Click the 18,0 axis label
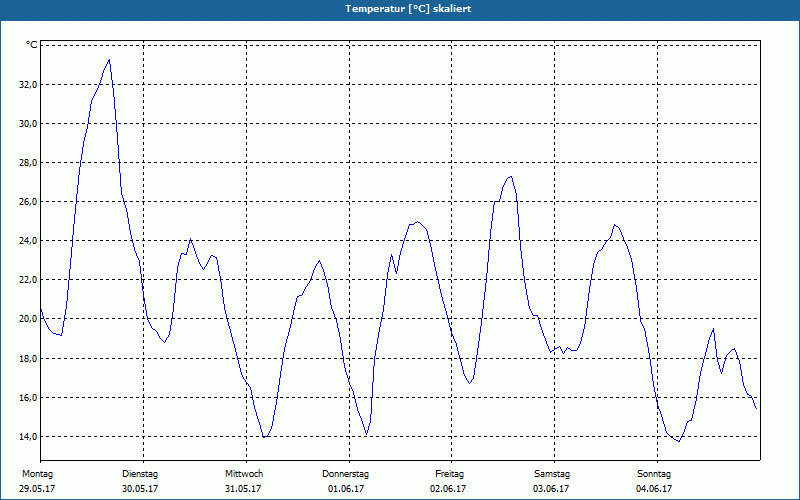Image resolution: width=800 pixels, height=500 pixels. (x=28, y=359)
